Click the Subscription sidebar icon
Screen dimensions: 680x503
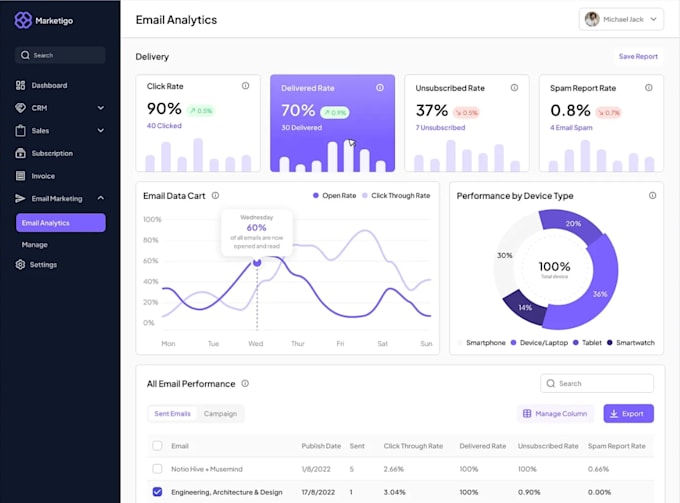point(20,153)
